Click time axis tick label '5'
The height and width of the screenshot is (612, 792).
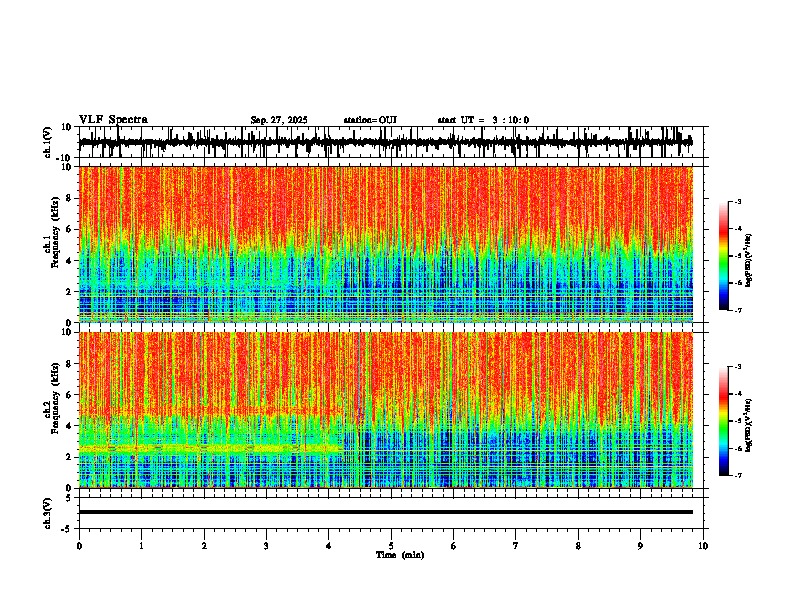click(391, 546)
